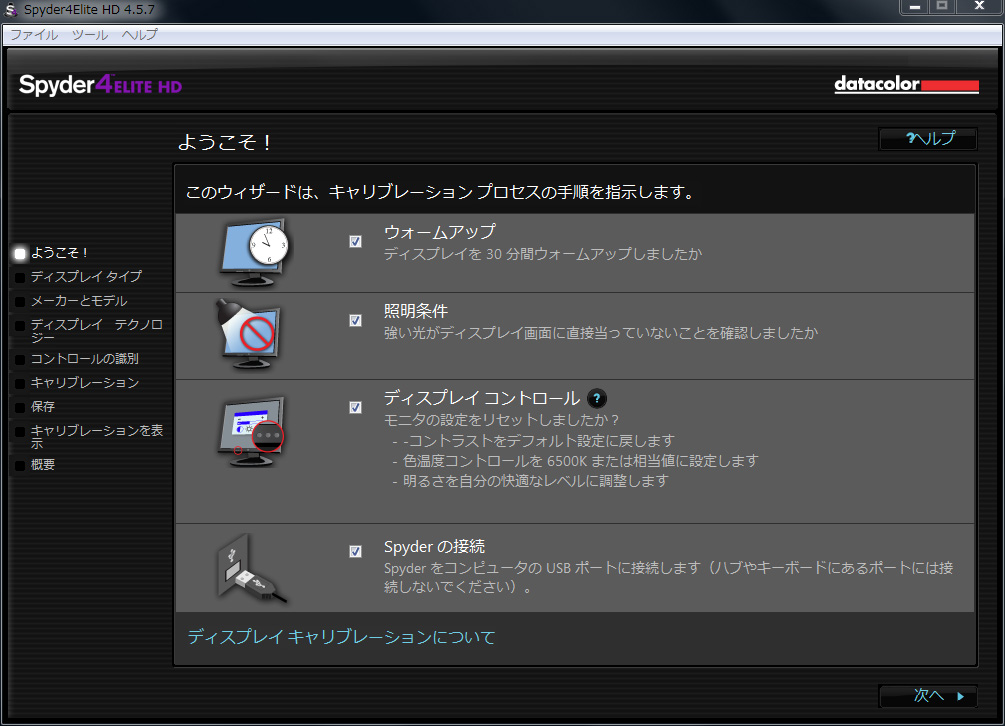
Task: Click the ヘルプ button
Action: coord(927,138)
